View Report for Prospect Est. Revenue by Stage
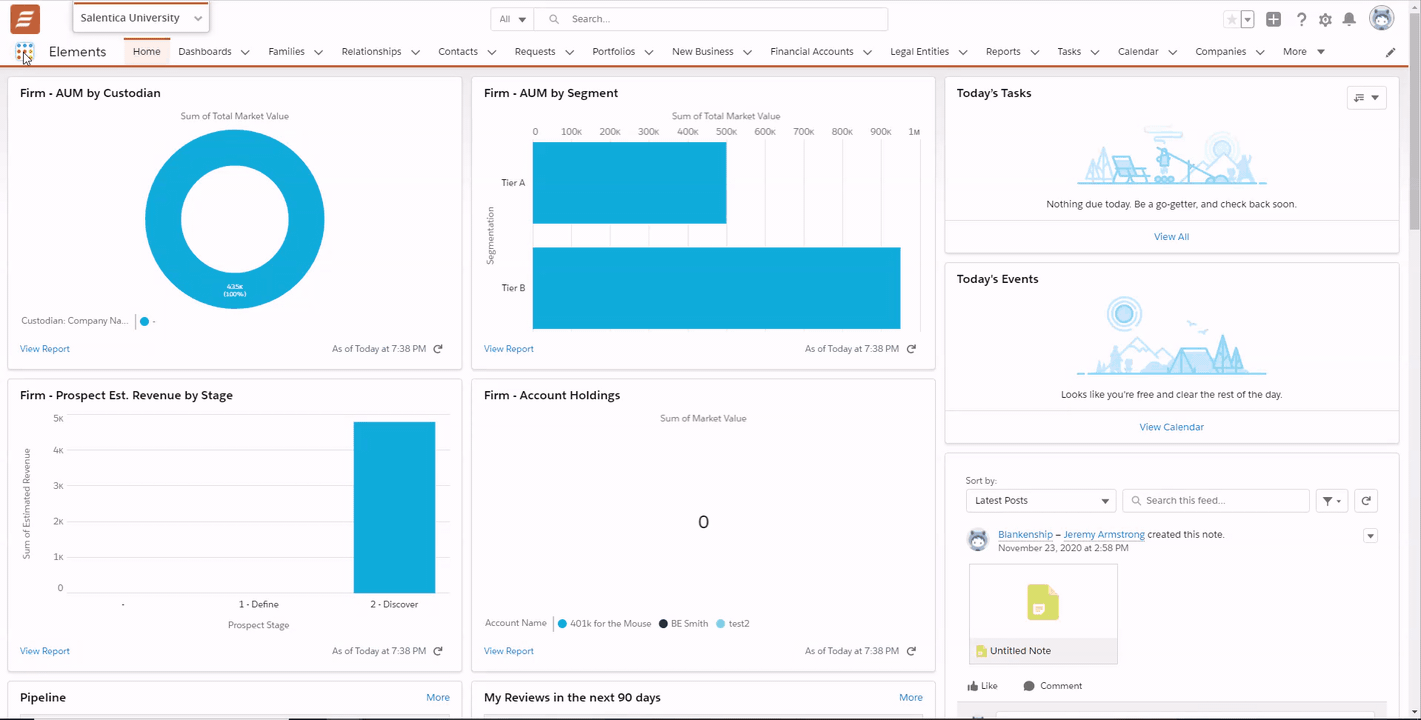Screen dimensions: 1421x720 pos(45,651)
